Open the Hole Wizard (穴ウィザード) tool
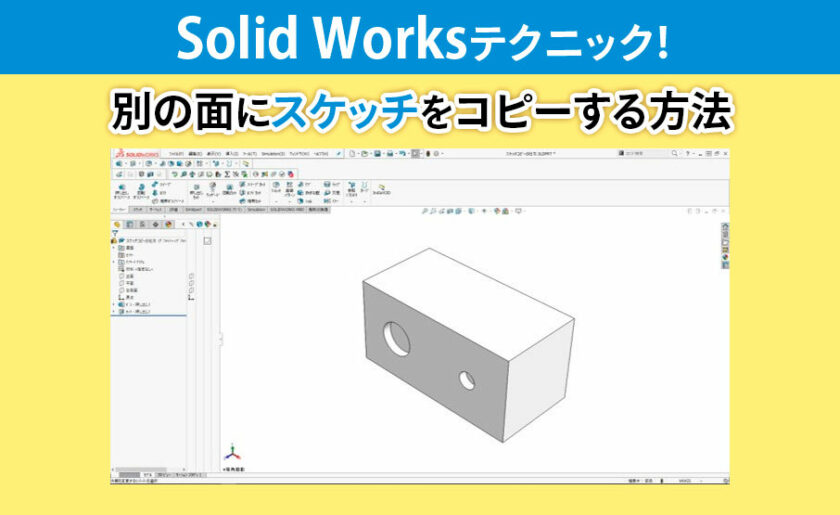The width and height of the screenshot is (840, 515). click(212, 190)
